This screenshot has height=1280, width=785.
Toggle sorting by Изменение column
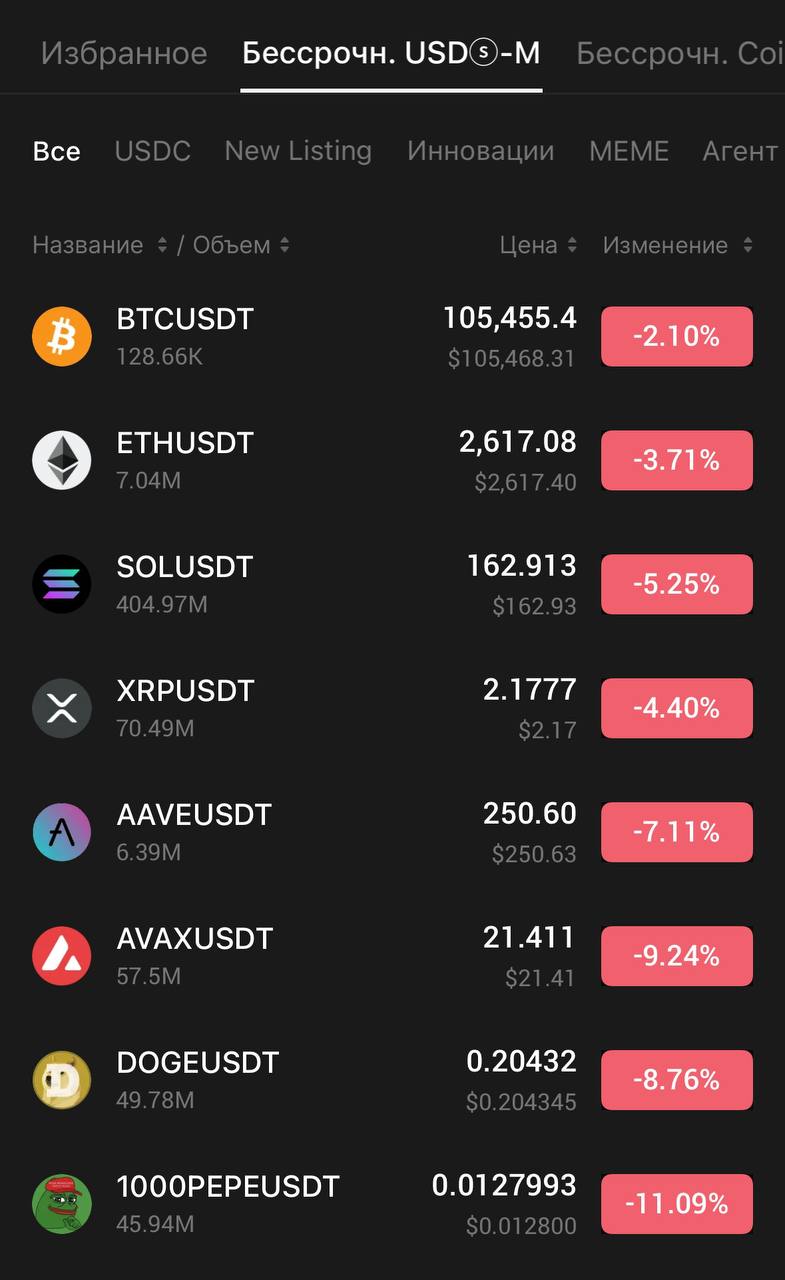pos(678,245)
